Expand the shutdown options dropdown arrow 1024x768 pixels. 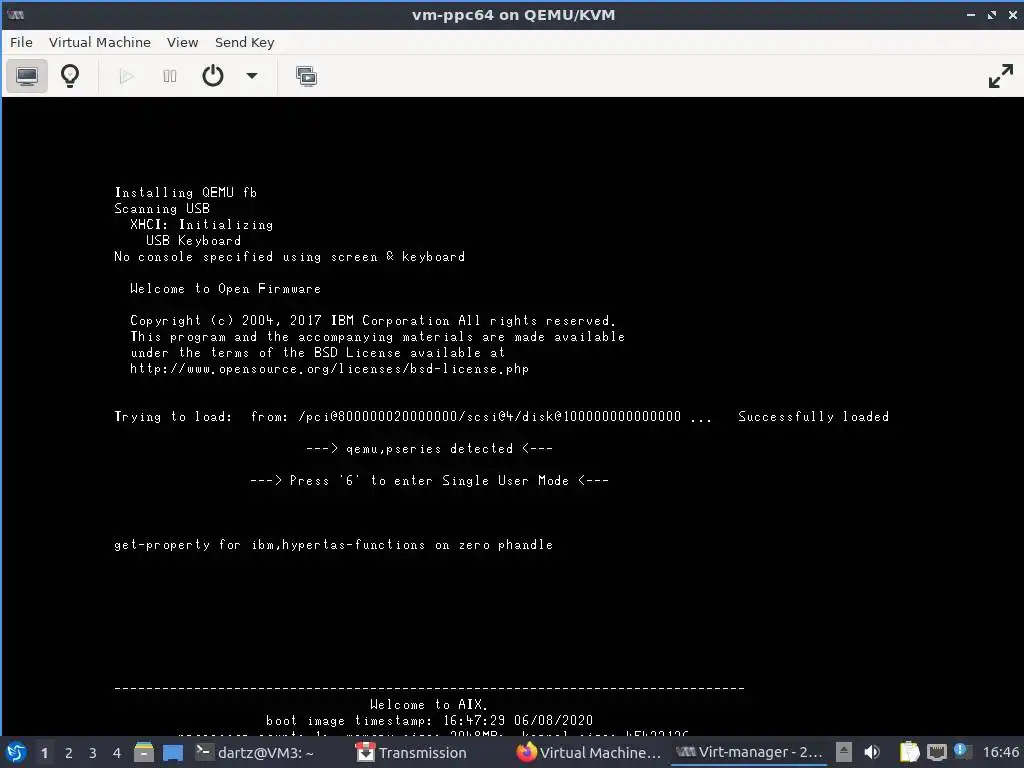251,76
